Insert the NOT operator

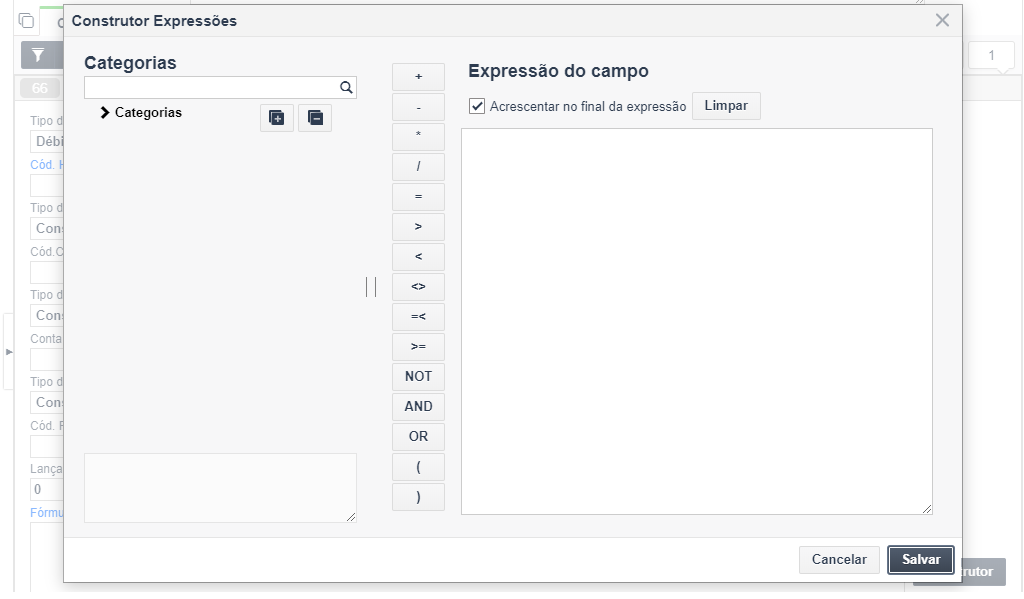click(419, 377)
